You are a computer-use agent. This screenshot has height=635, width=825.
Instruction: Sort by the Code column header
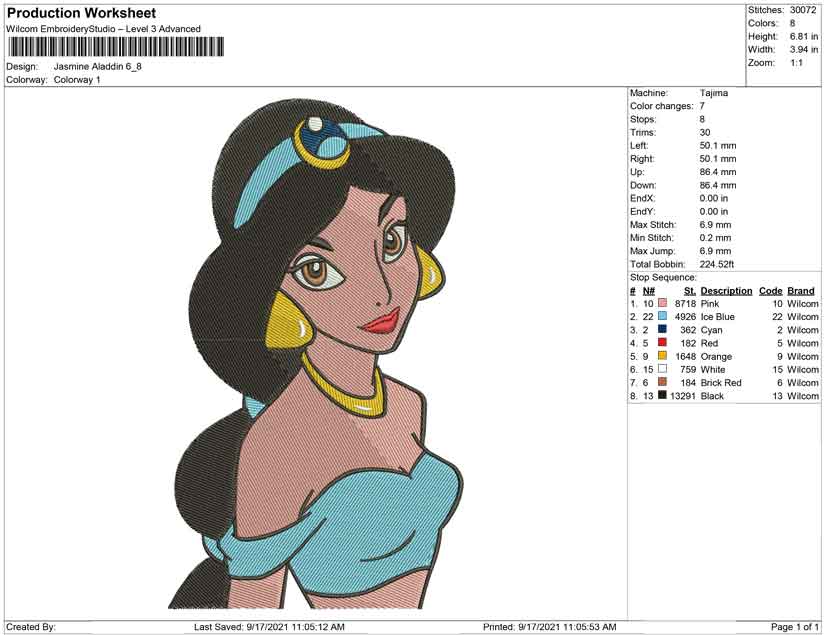(x=769, y=290)
